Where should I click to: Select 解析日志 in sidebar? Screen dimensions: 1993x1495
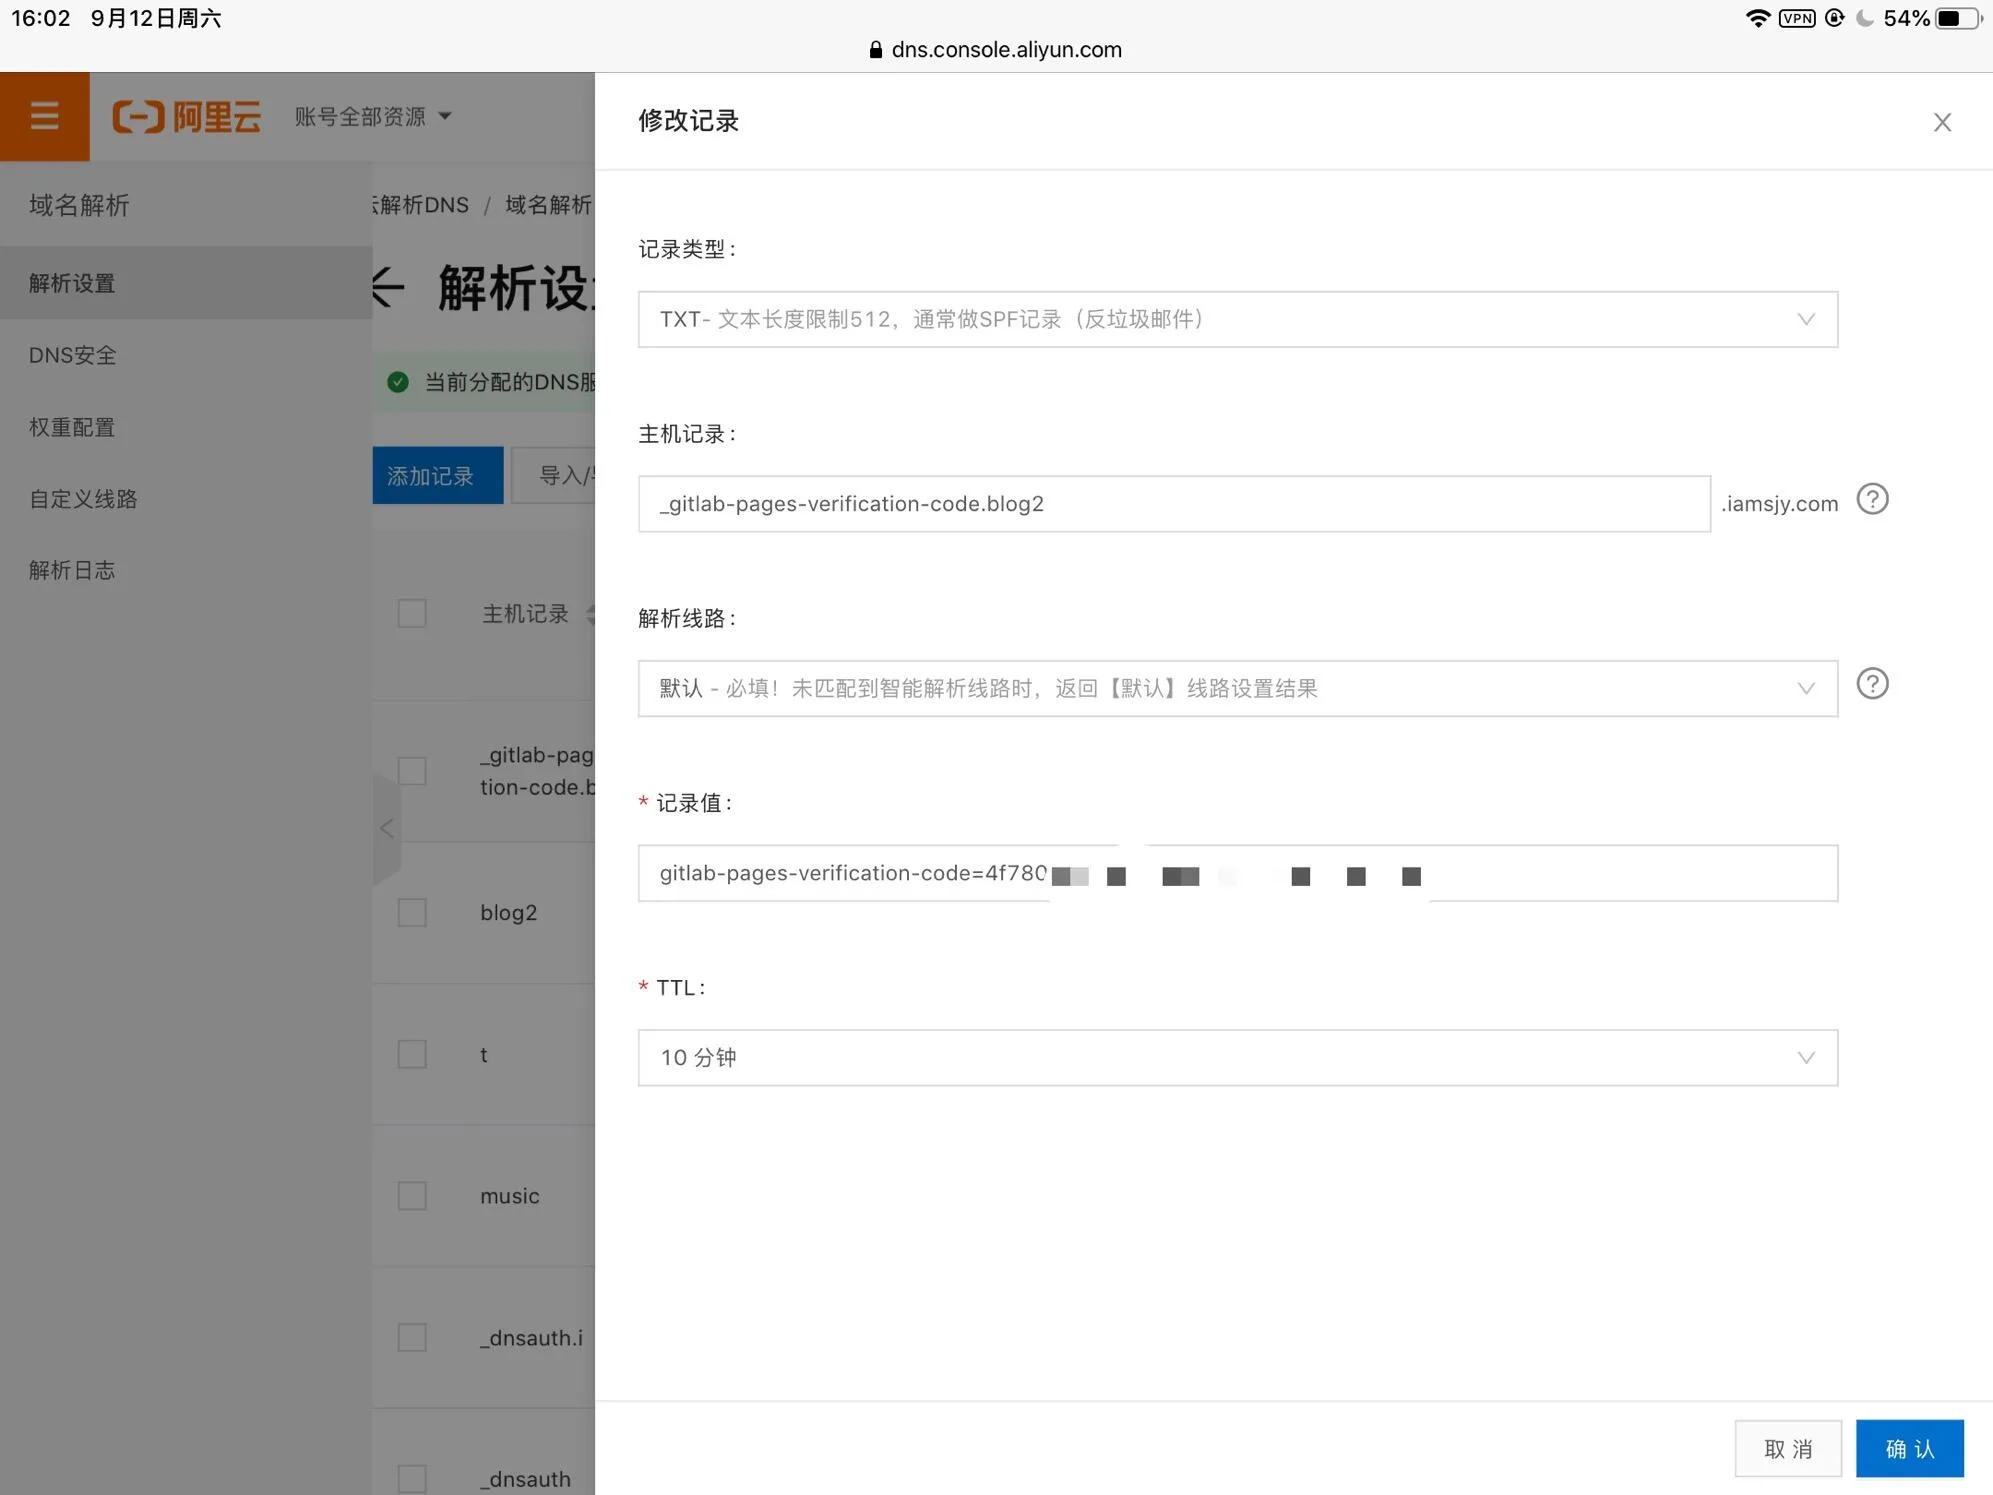click(x=186, y=570)
